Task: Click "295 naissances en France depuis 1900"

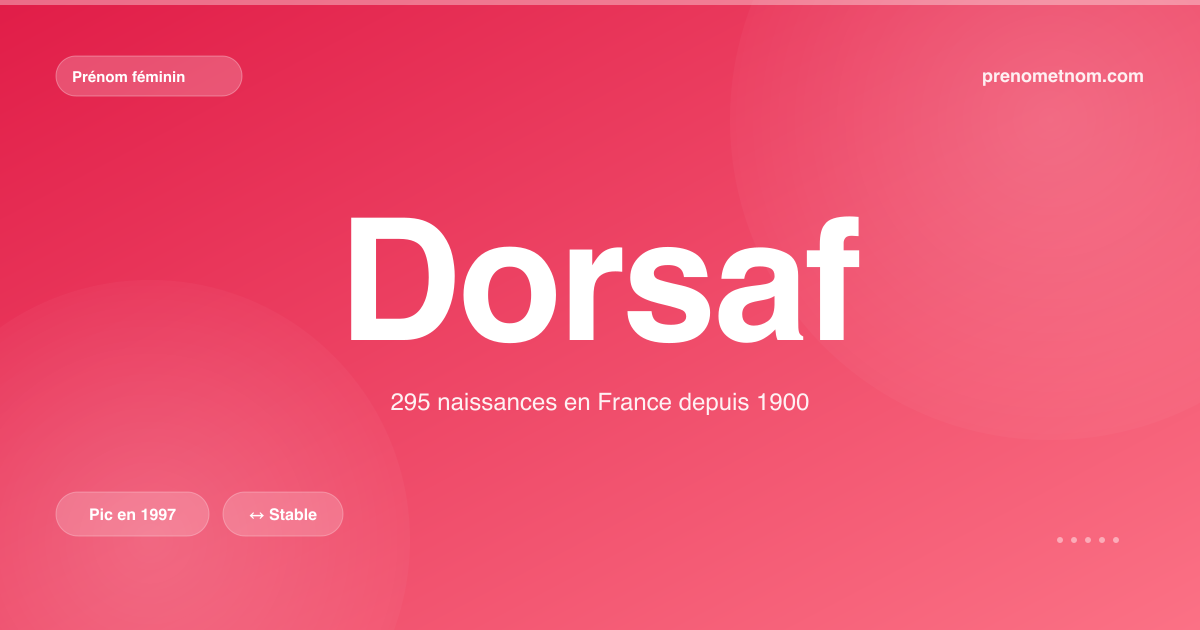Action: tap(599, 403)
